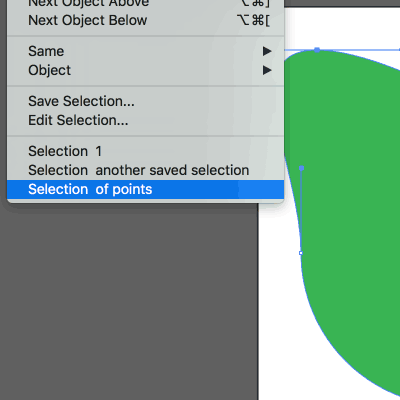
Task: Open the Same submenu
Action: point(145,51)
